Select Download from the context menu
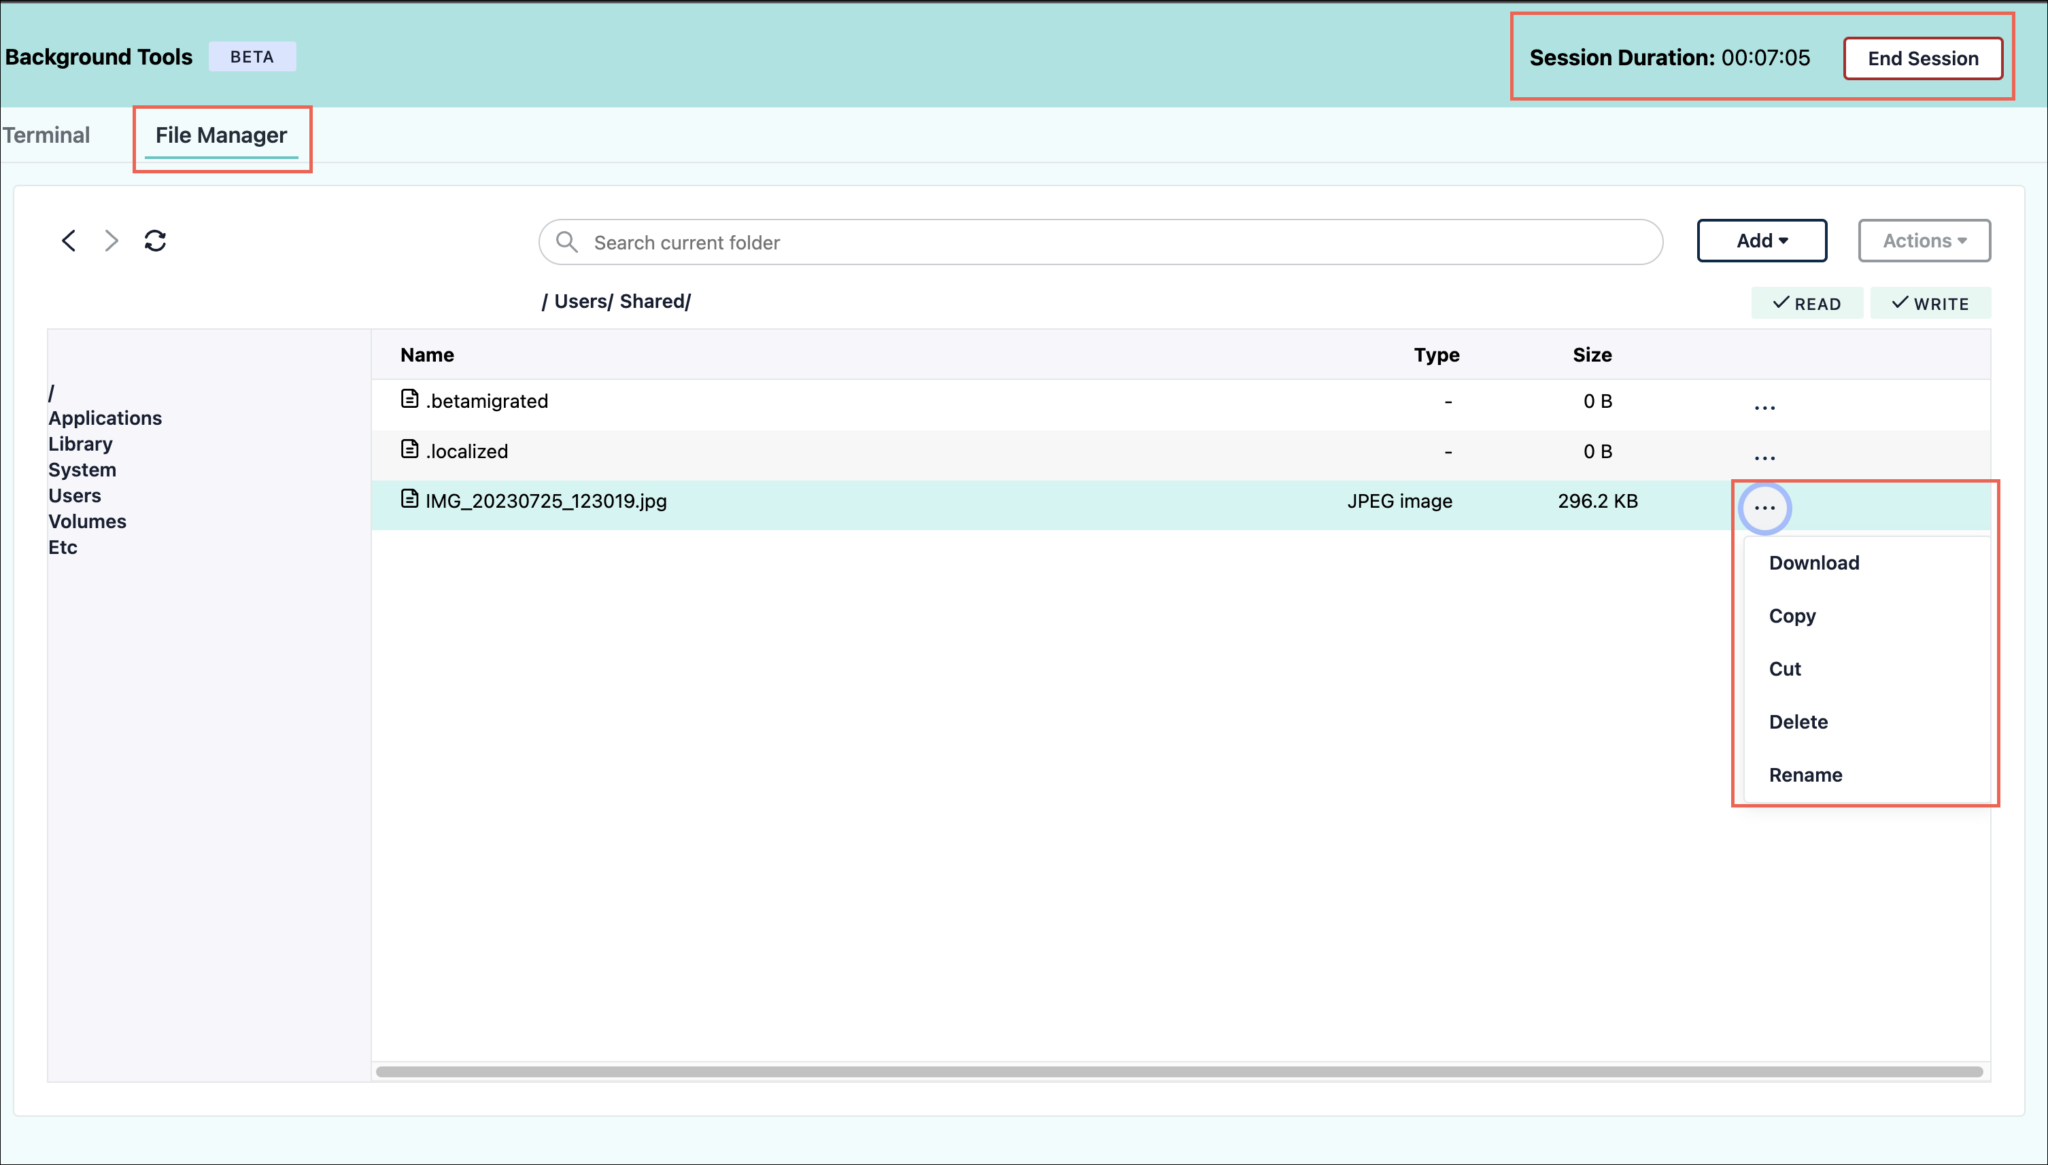Screen dimensions: 2048x1165 pyautogui.click(x=1813, y=562)
